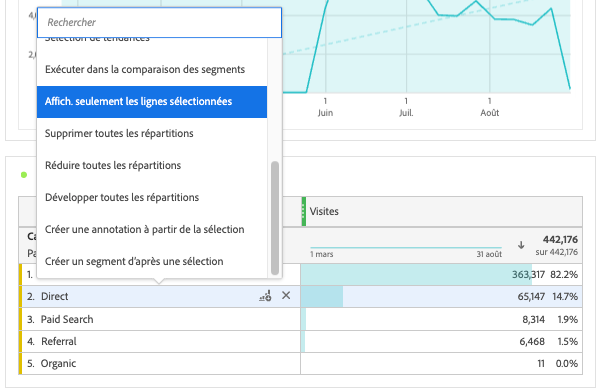Screen dimensions: 601x390
Task: Select the Referral row
Action: (159, 341)
